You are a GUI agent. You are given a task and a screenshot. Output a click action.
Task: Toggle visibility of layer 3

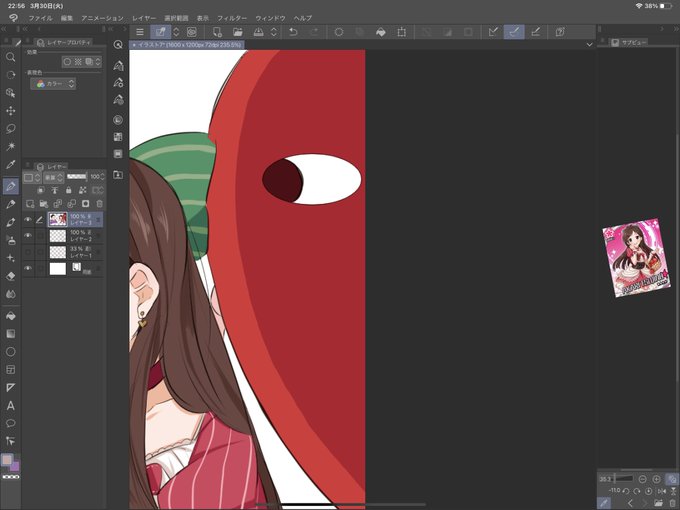[x=28, y=219]
